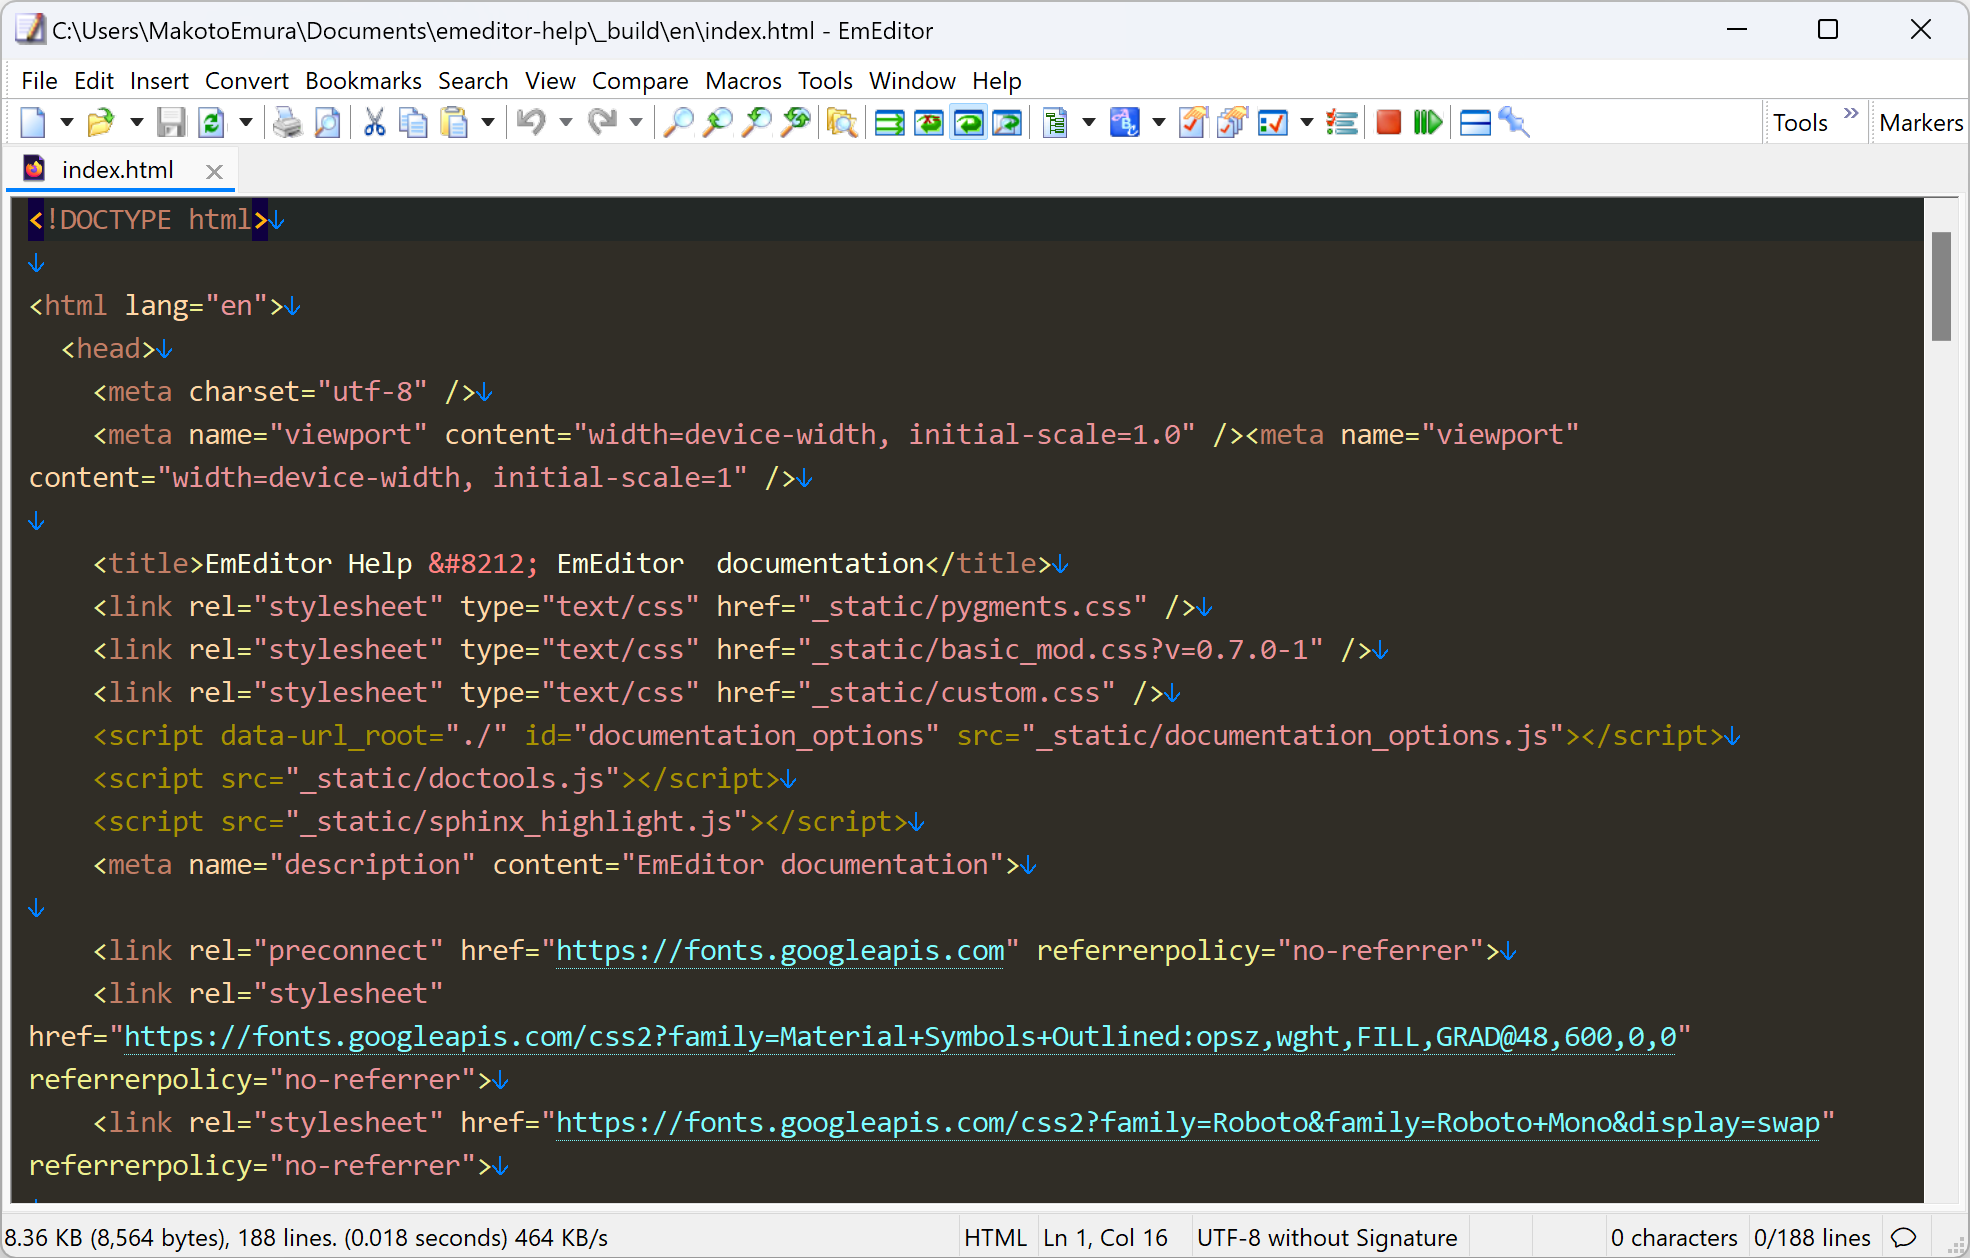Click the Markers toolbar label

point(1921,123)
